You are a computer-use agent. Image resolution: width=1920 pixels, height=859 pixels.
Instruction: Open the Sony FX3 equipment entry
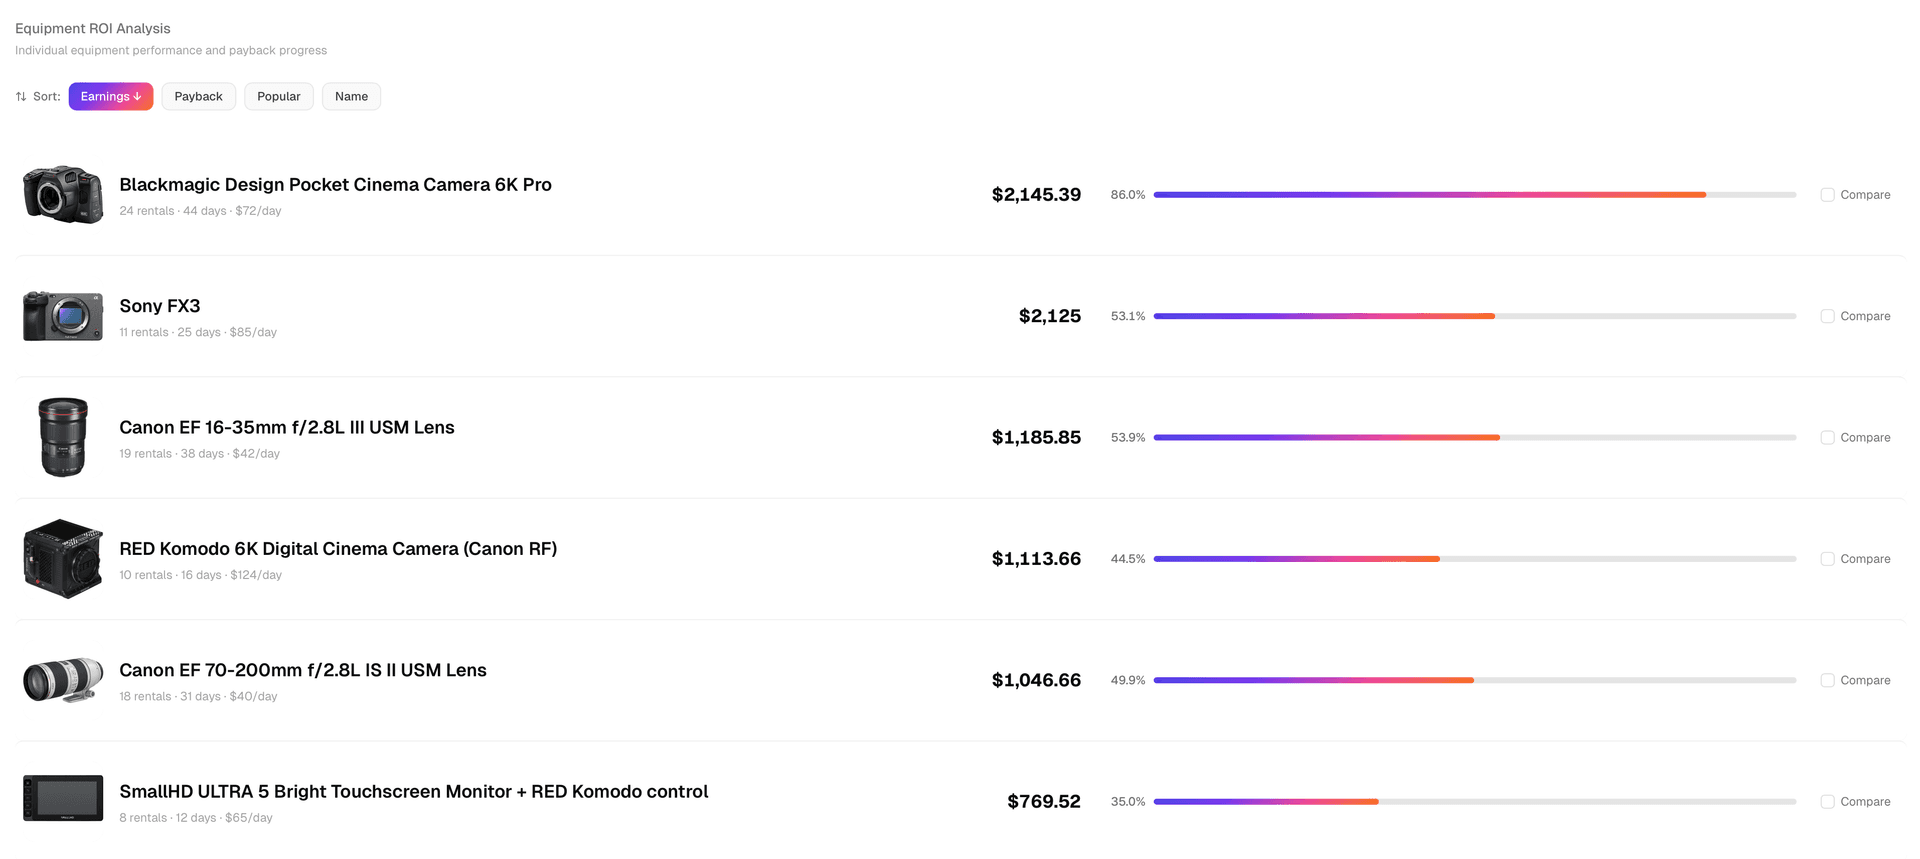point(160,306)
